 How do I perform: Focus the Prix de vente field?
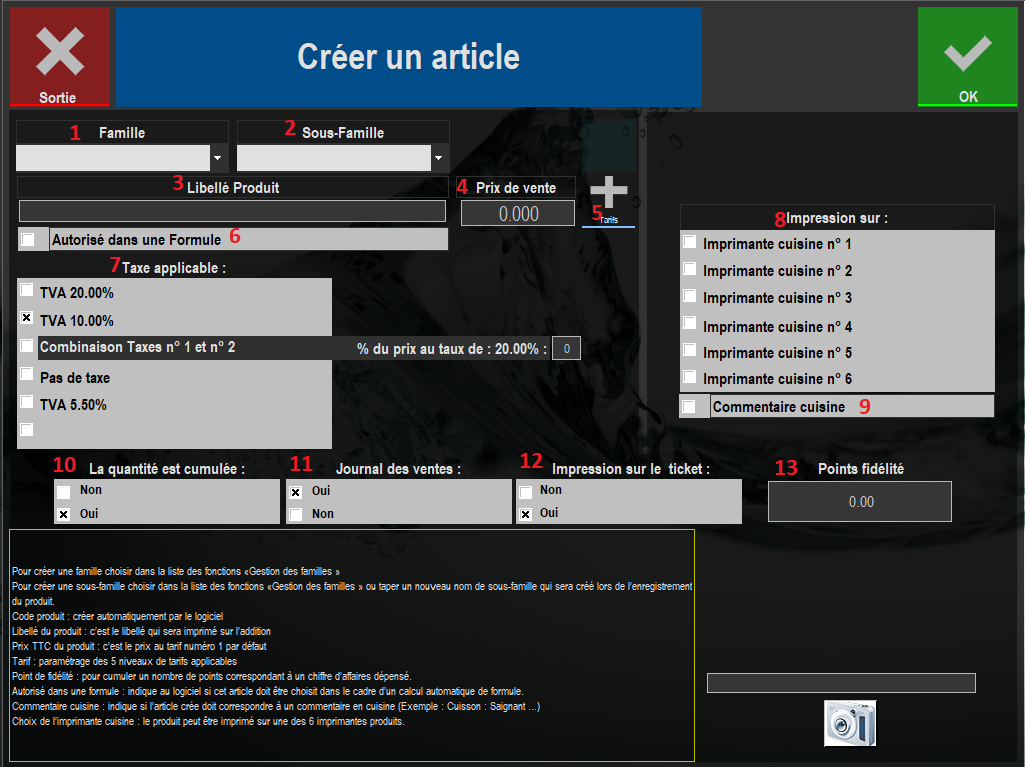pos(518,213)
